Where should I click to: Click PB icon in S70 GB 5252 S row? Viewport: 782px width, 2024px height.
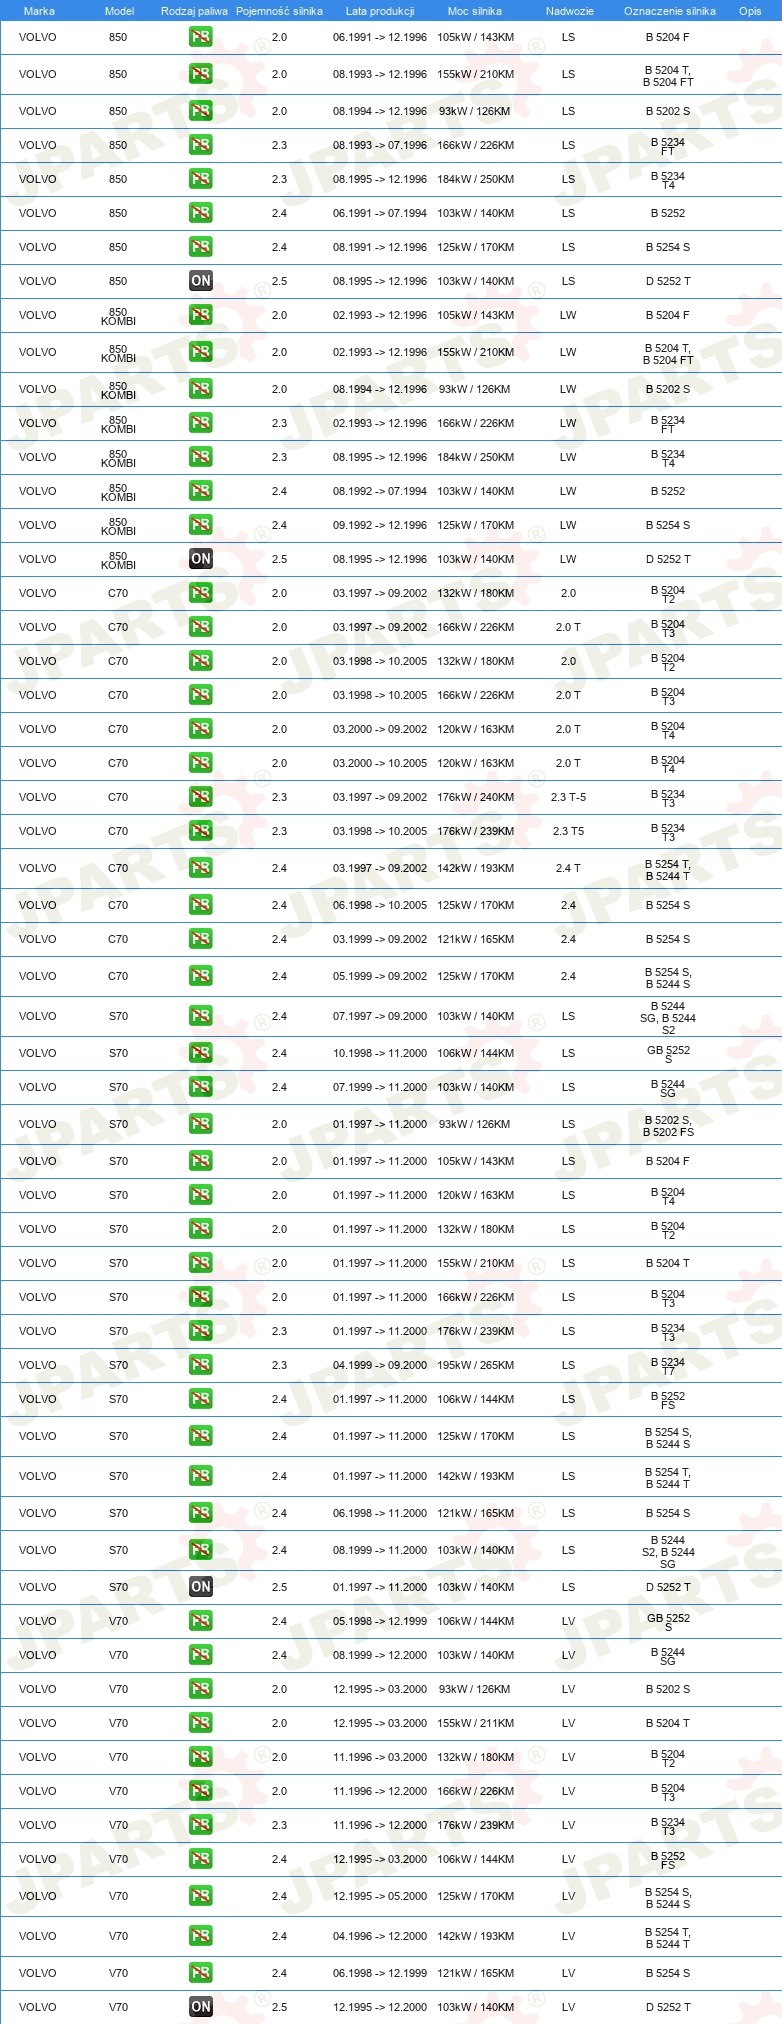[201, 1053]
